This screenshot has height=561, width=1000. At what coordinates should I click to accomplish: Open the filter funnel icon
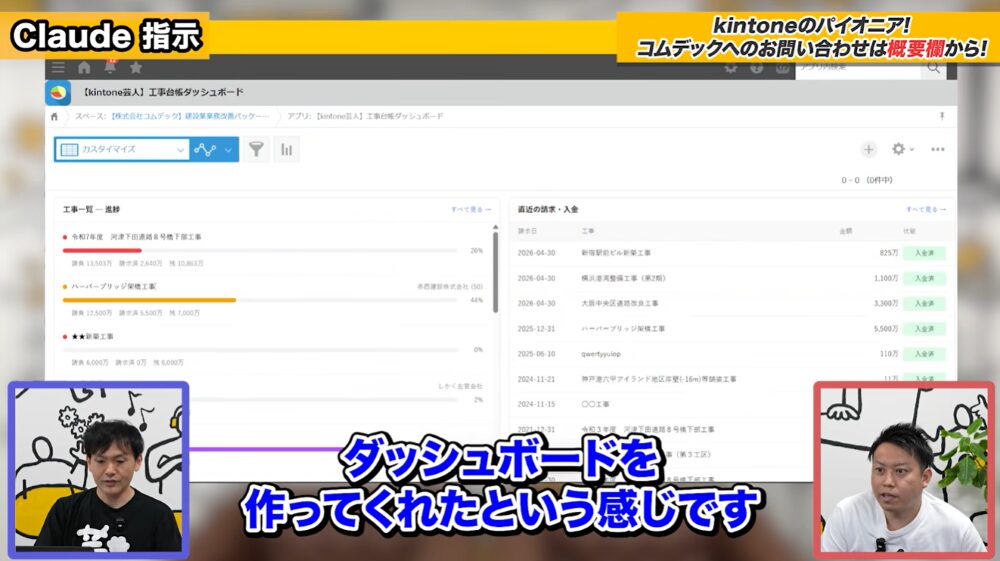coord(256,149)
